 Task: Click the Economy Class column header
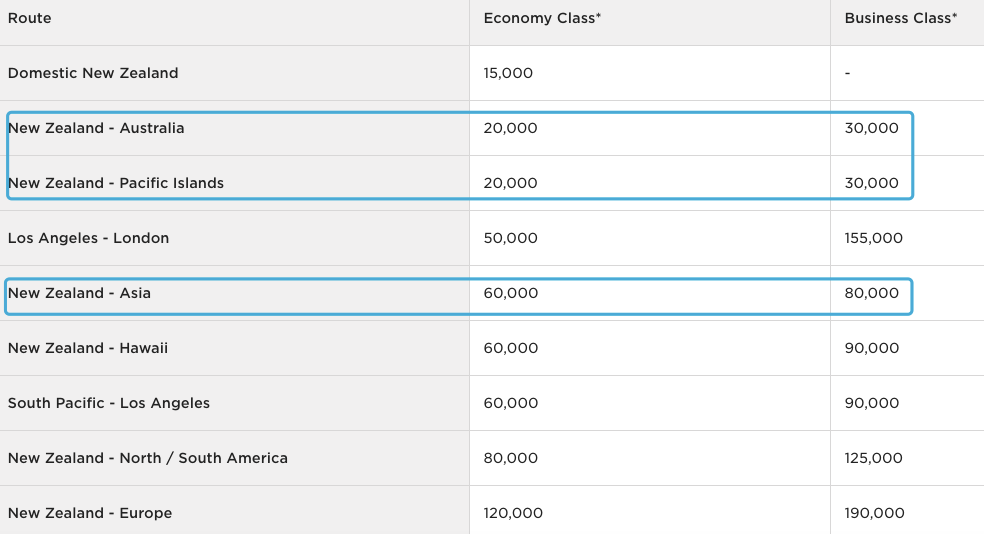point(542,18)
